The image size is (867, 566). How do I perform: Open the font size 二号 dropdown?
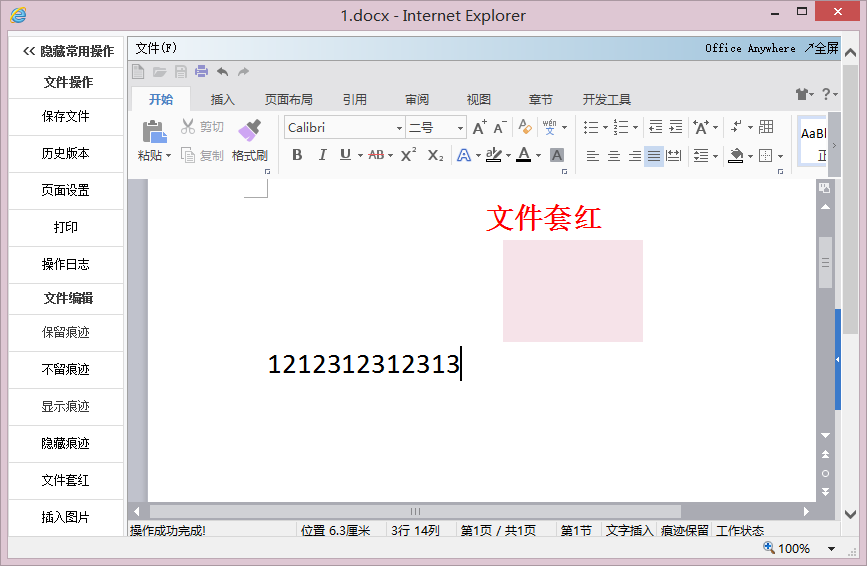coord(460,128)
